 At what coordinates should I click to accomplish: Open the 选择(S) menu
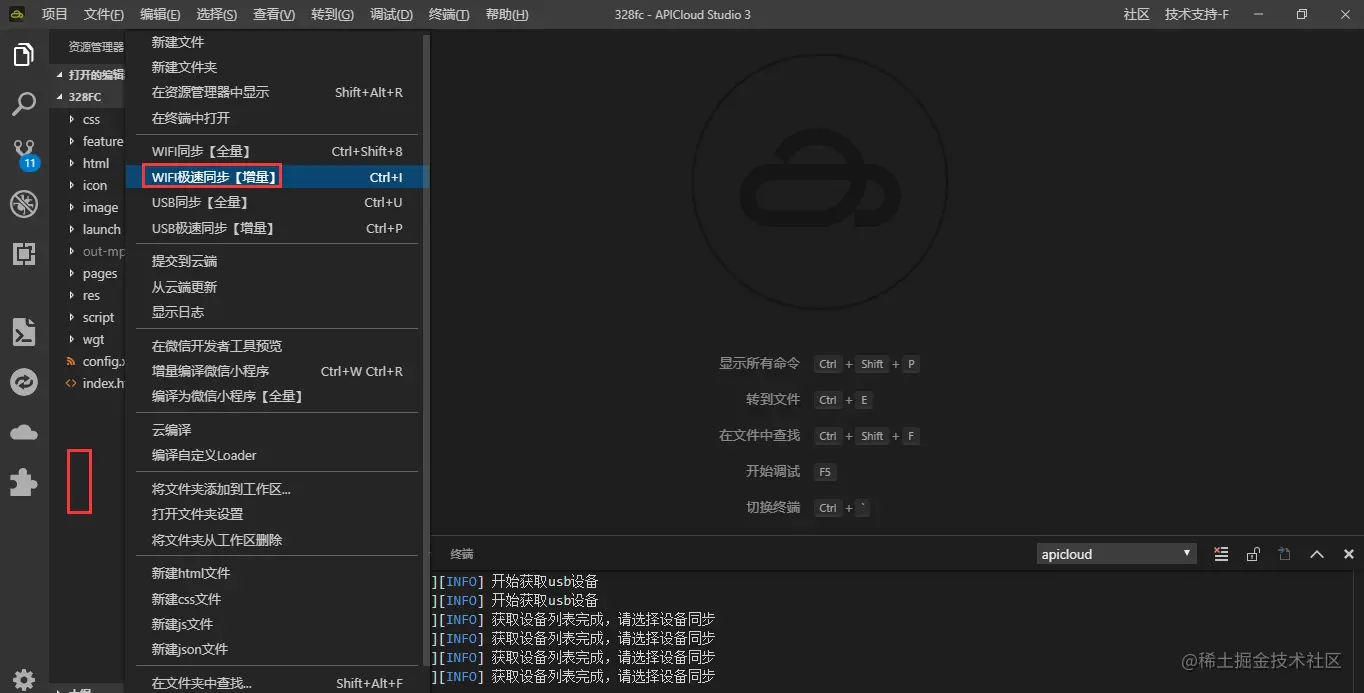coord(217,14)
